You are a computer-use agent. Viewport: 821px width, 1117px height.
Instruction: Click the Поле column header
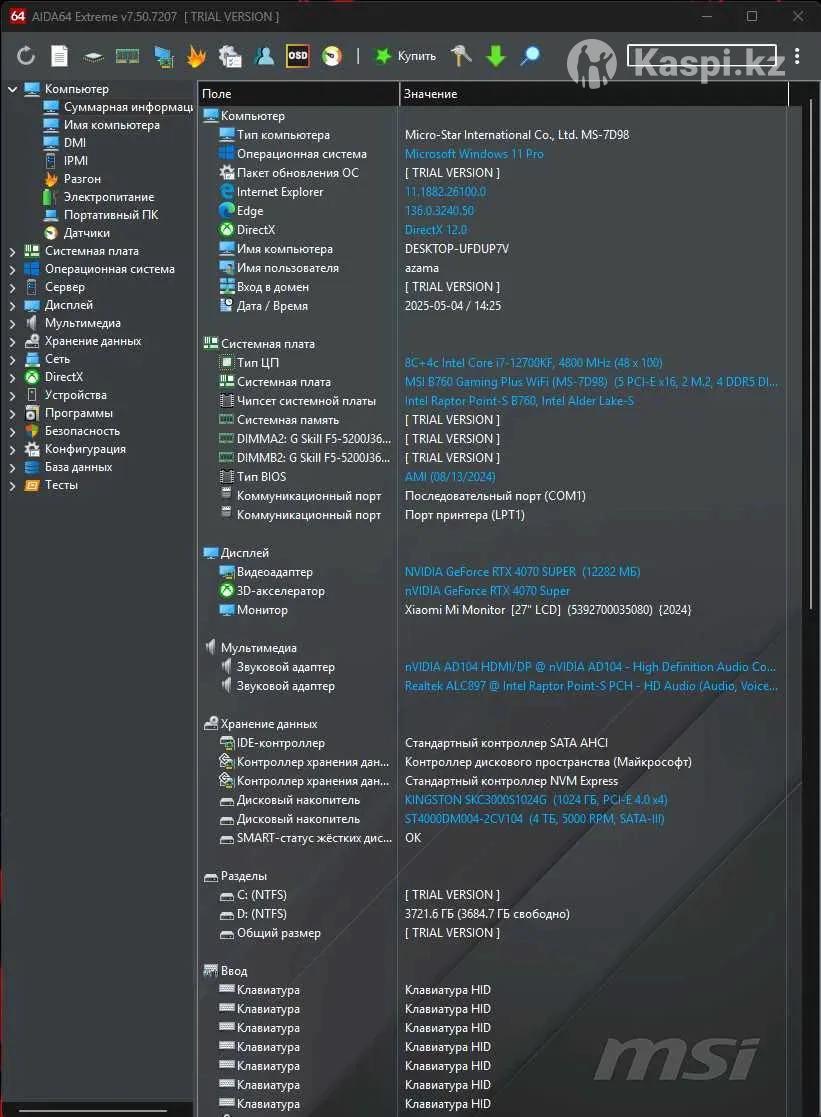(298, 93)
